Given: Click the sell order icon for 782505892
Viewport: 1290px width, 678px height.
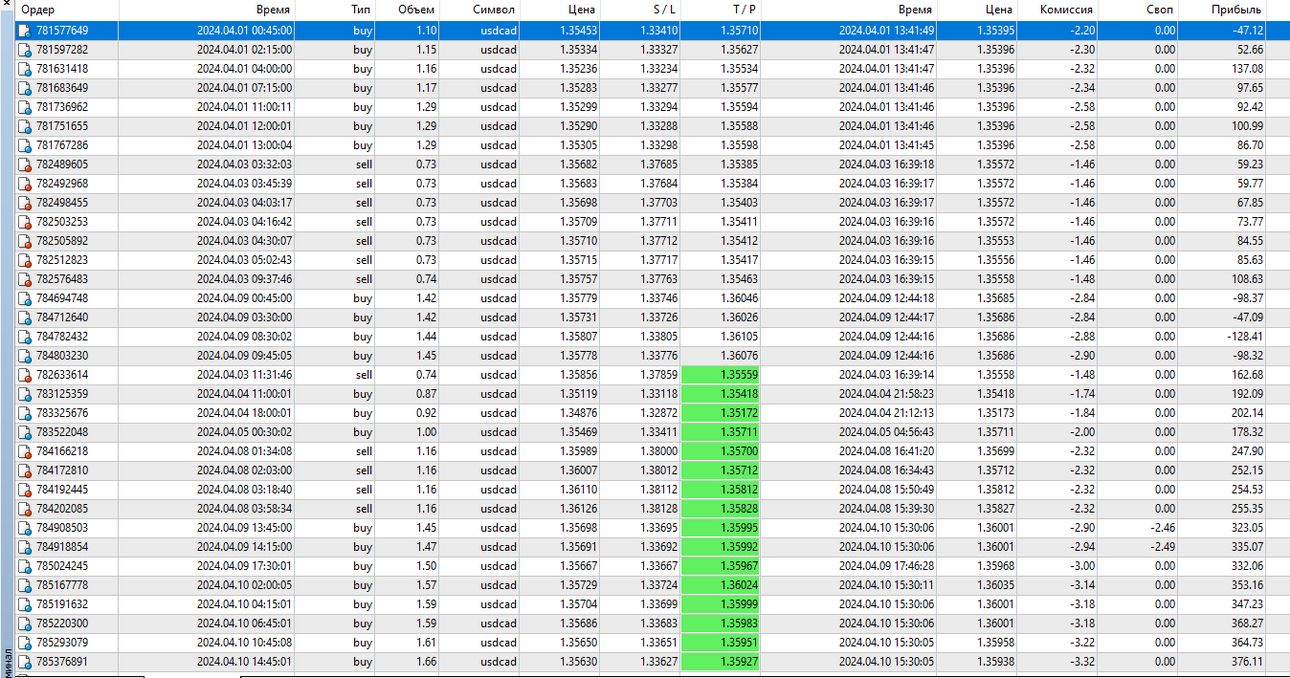Looking at the screenshot, I should click(24, 241).
